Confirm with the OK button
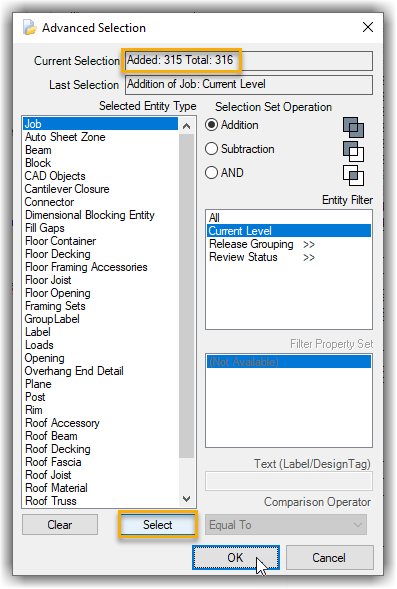 (235, 558)
